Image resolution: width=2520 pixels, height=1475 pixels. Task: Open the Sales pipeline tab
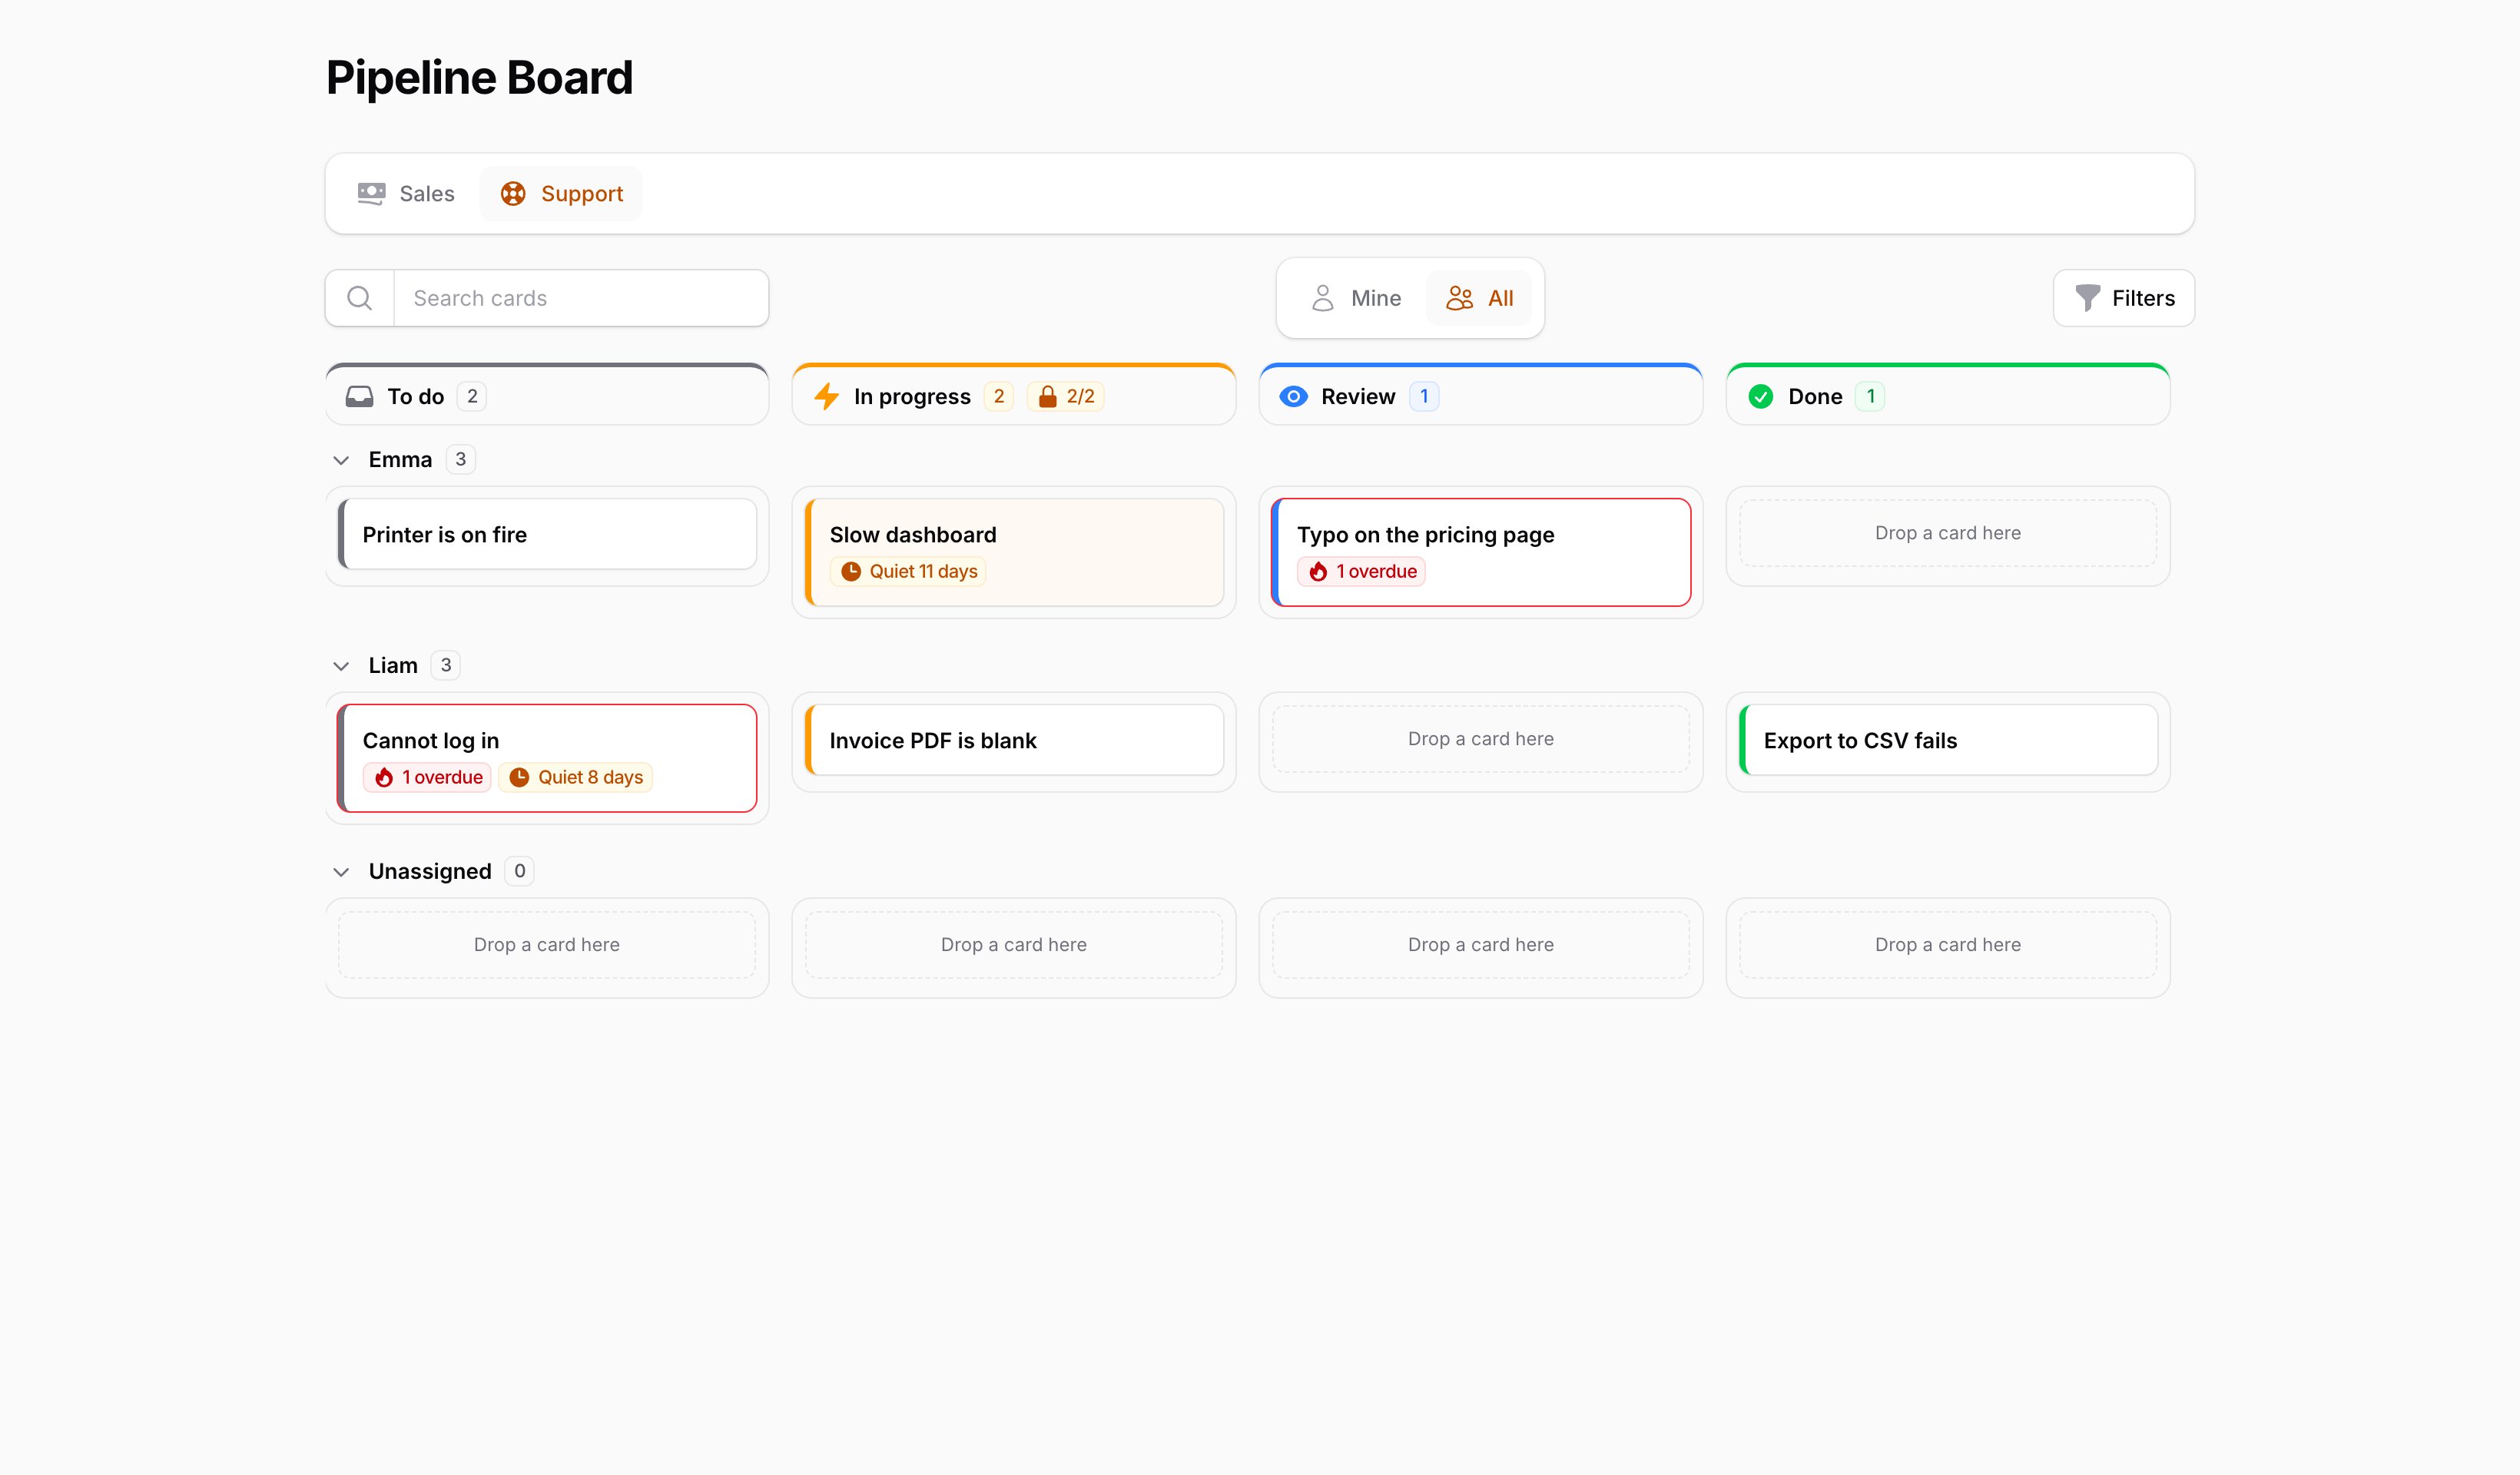point(406,194)
